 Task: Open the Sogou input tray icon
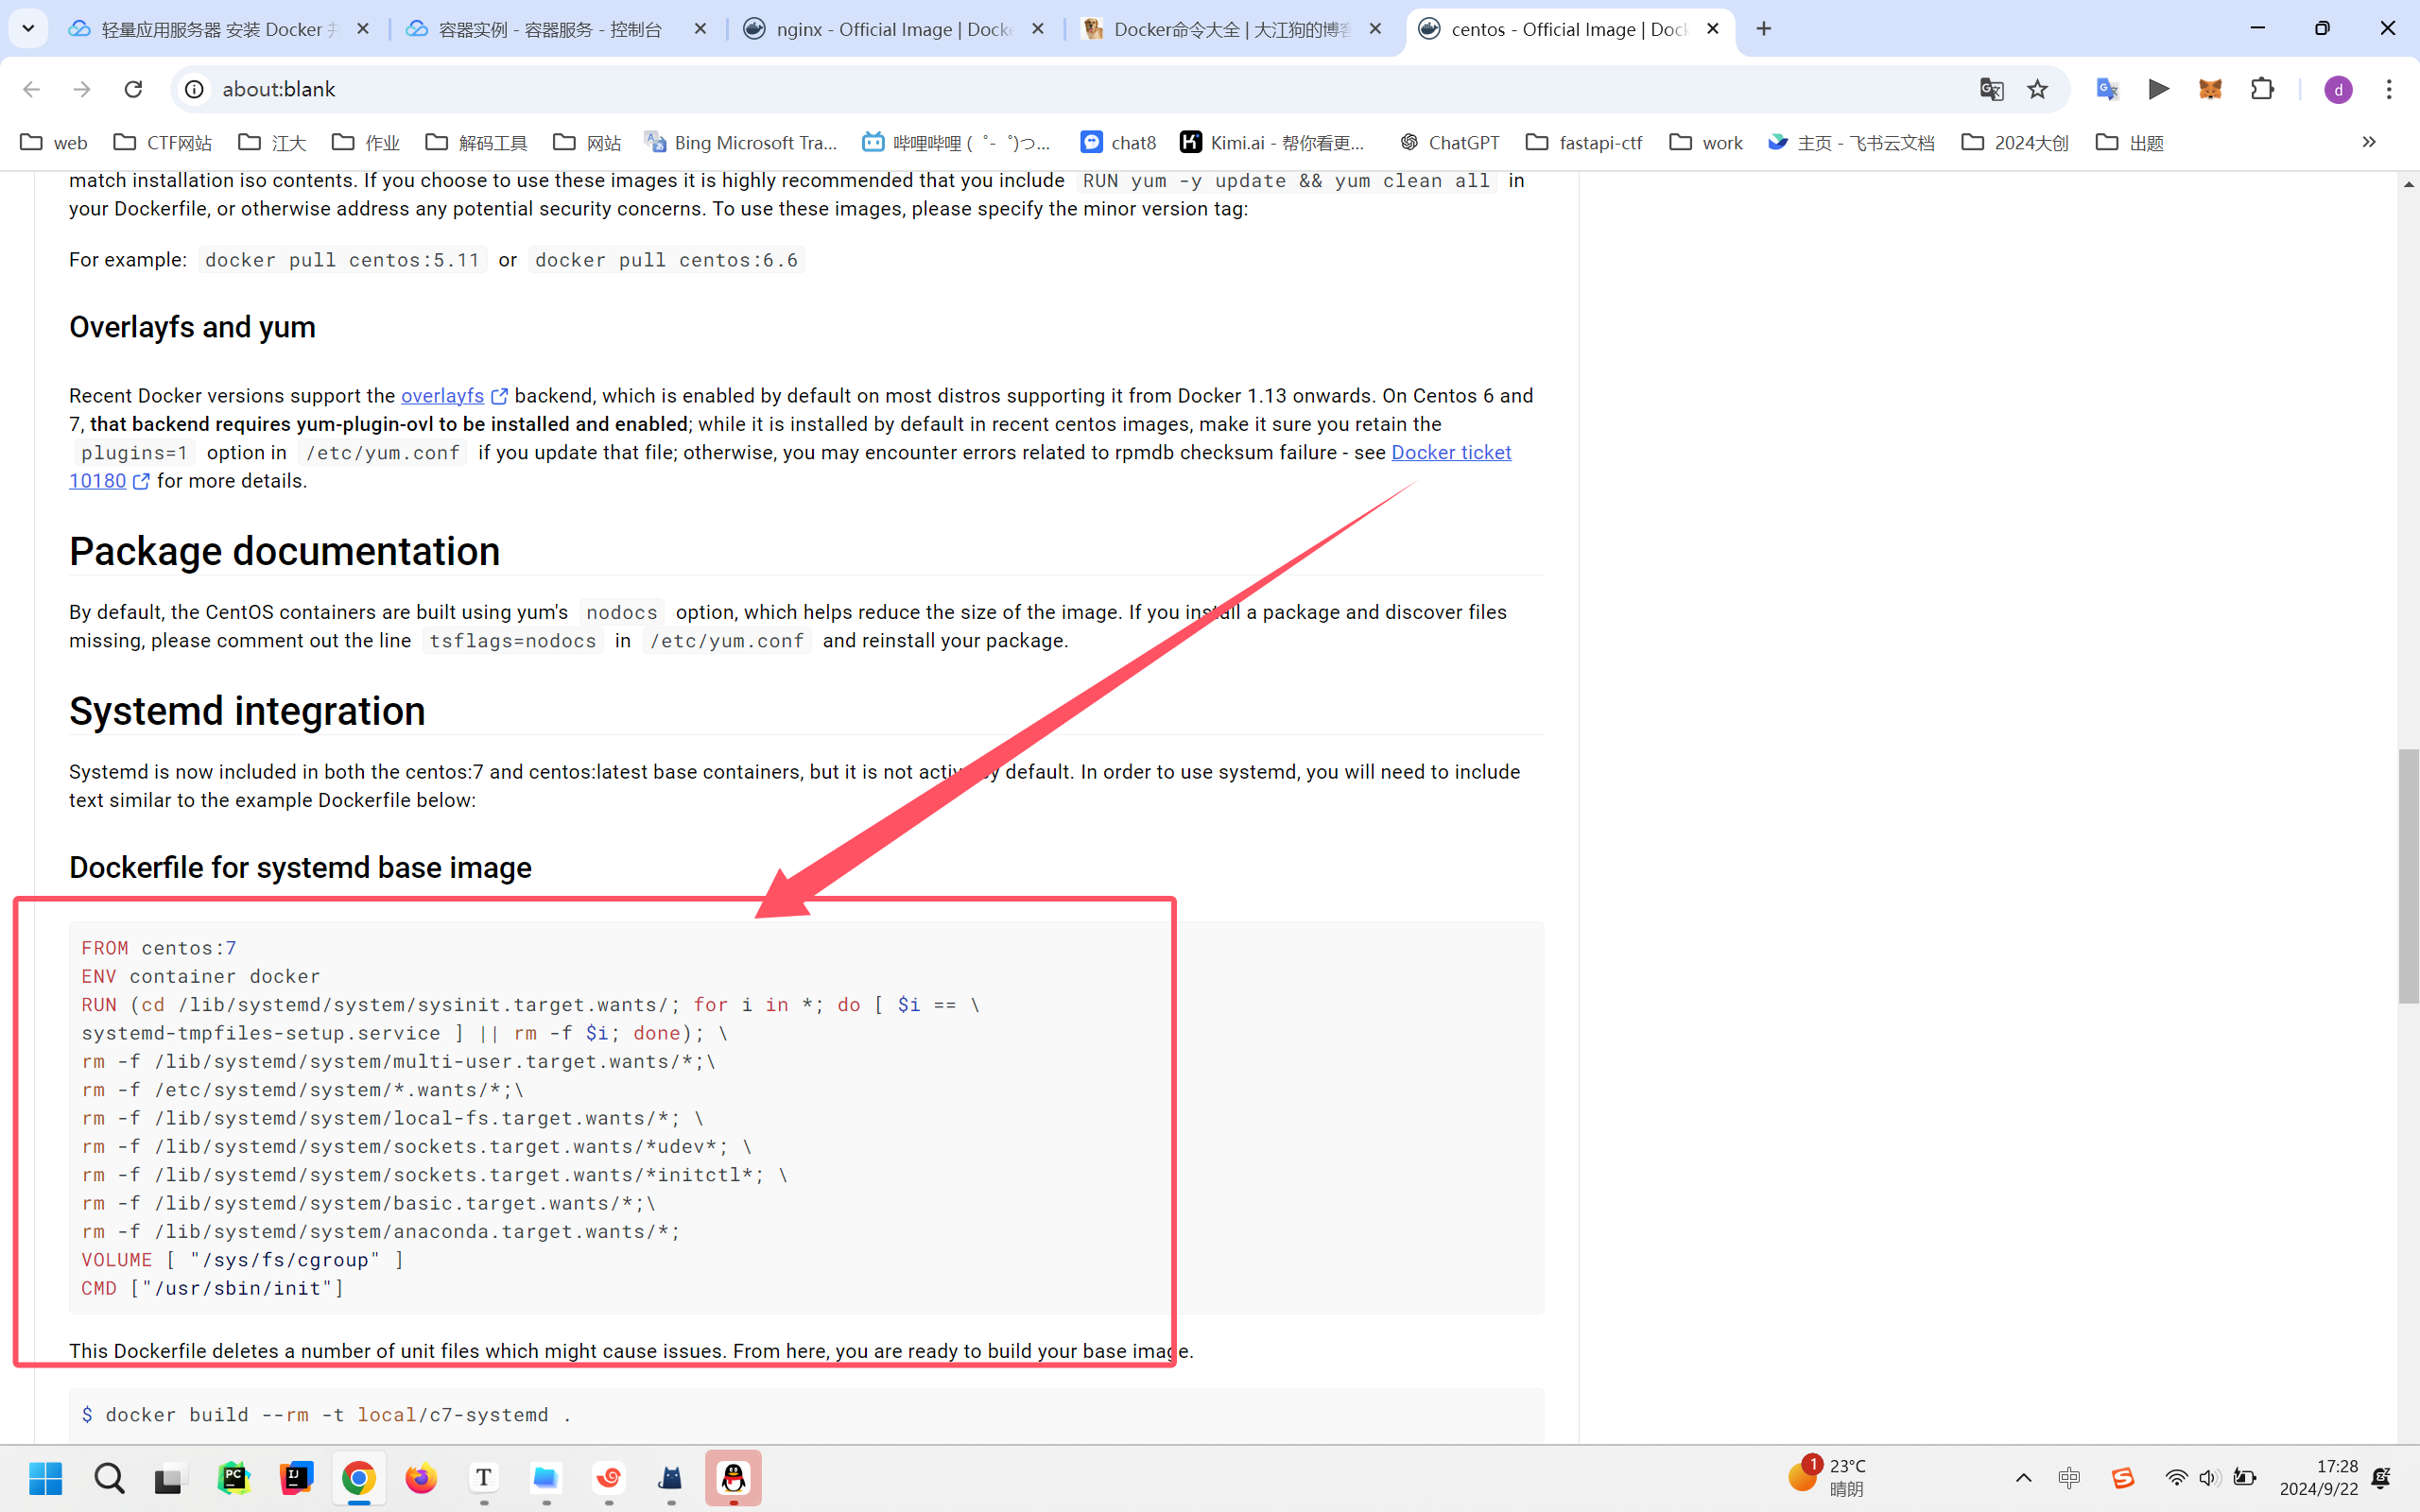point(2122,1477)
